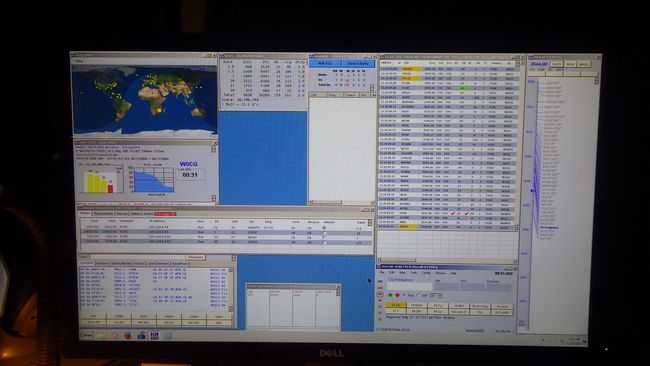Click the callsign entry field under CQ-Frequency

pos(410,286)
